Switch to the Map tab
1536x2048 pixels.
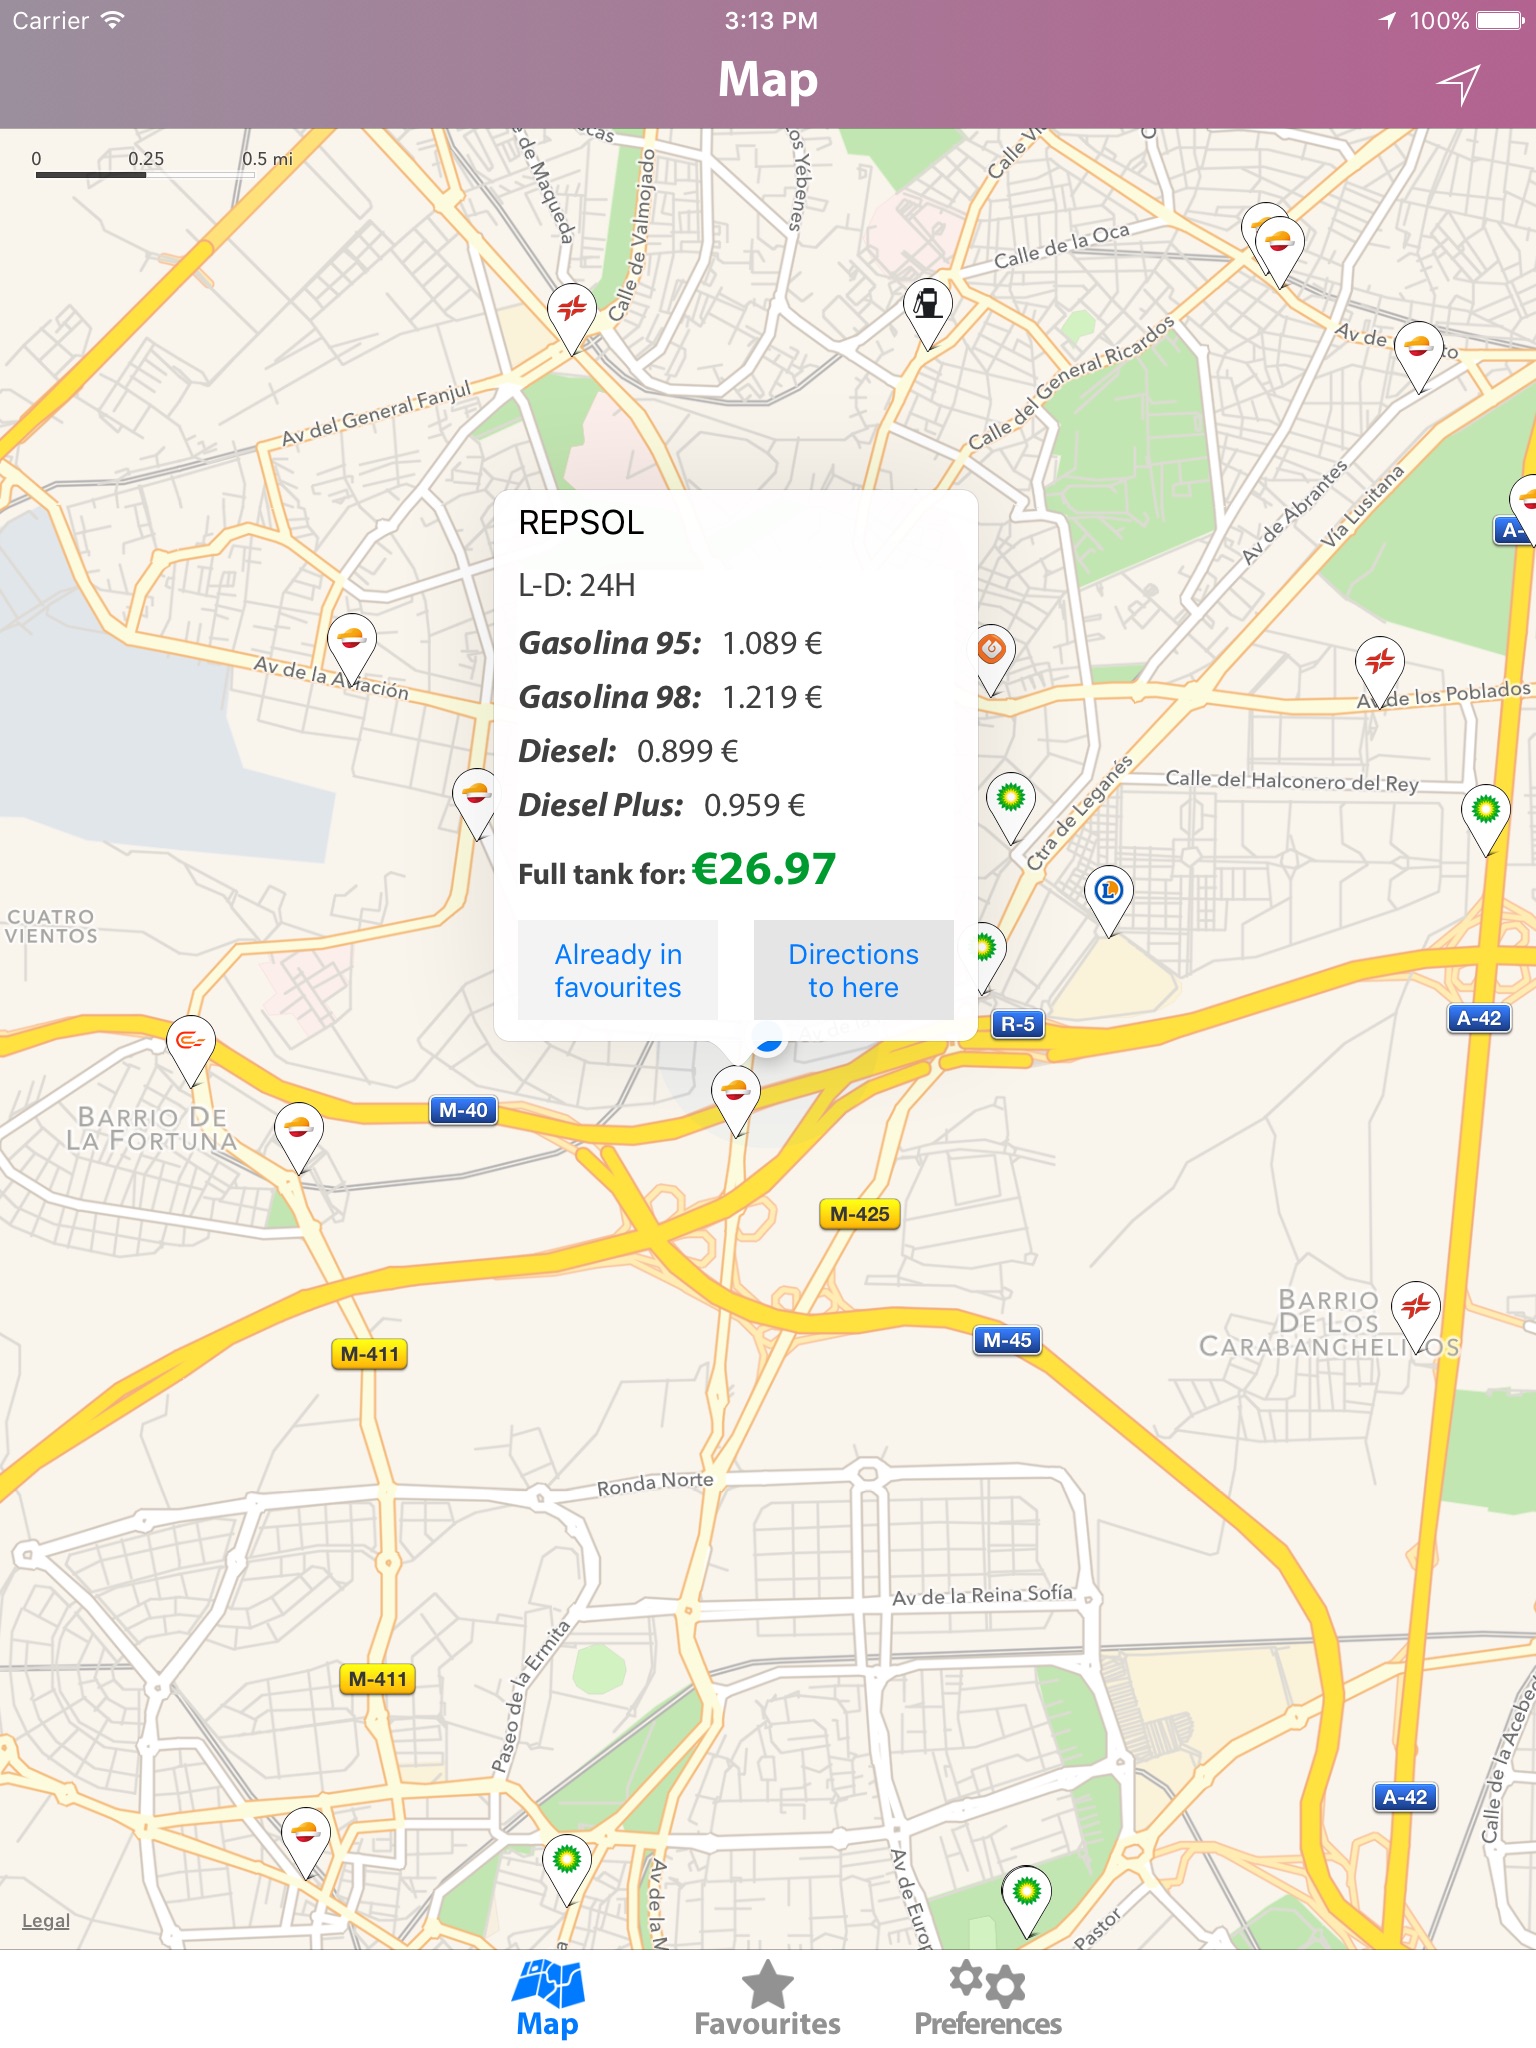coord(548,2000)
